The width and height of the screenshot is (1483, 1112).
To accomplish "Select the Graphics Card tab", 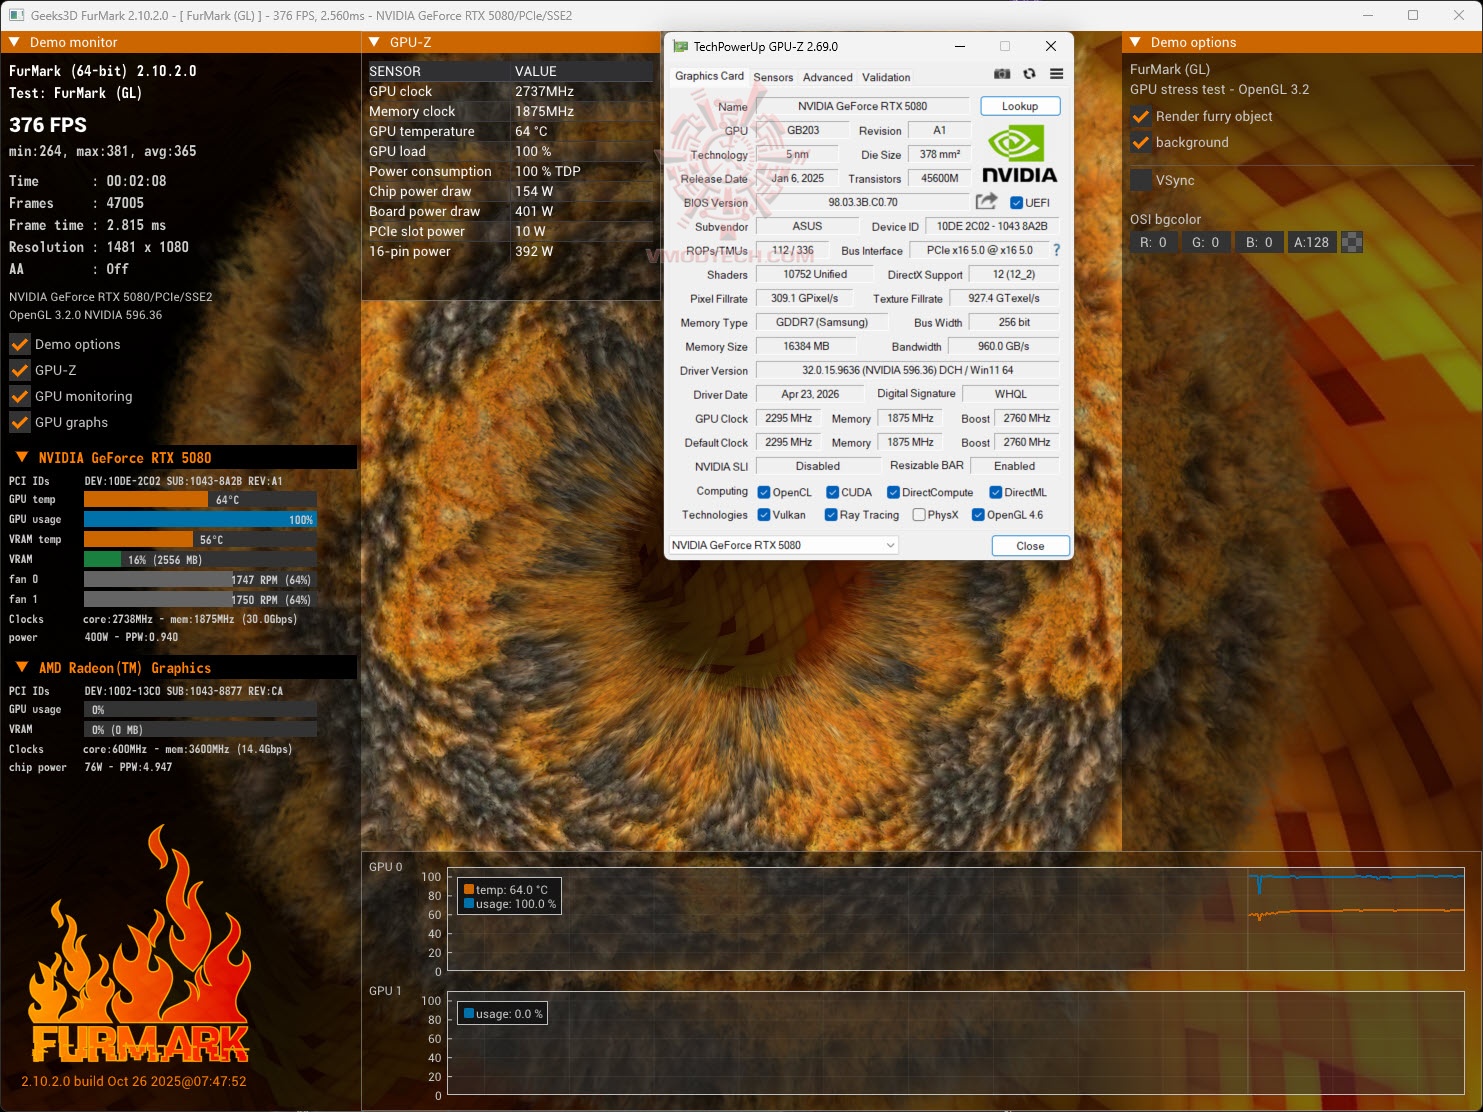I will point(709,76).
